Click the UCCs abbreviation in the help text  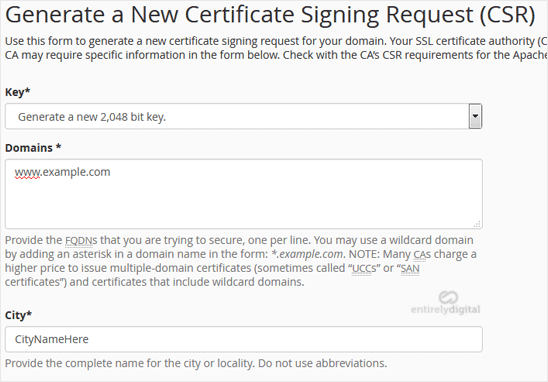364,268
